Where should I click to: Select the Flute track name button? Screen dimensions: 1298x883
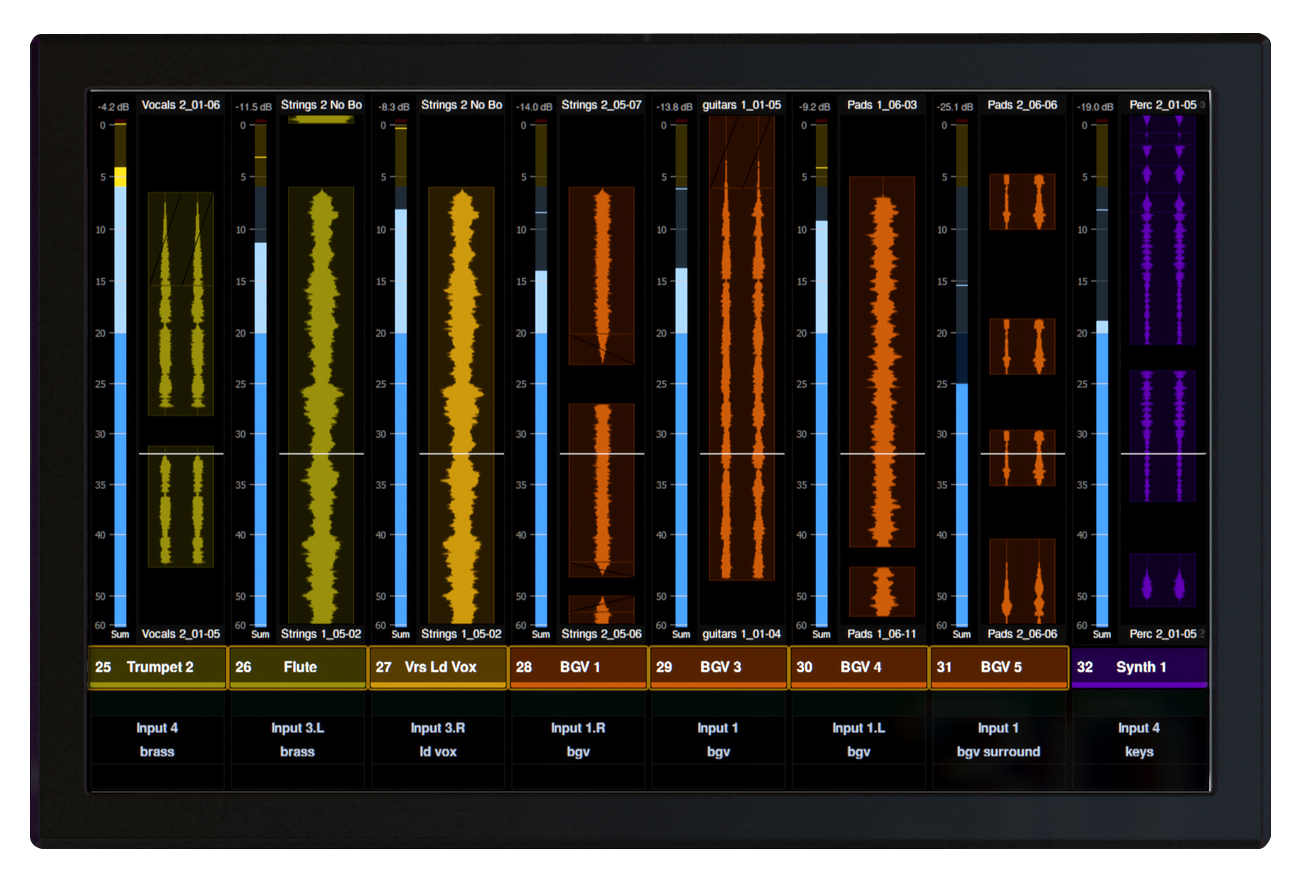(x=298, y=667)
